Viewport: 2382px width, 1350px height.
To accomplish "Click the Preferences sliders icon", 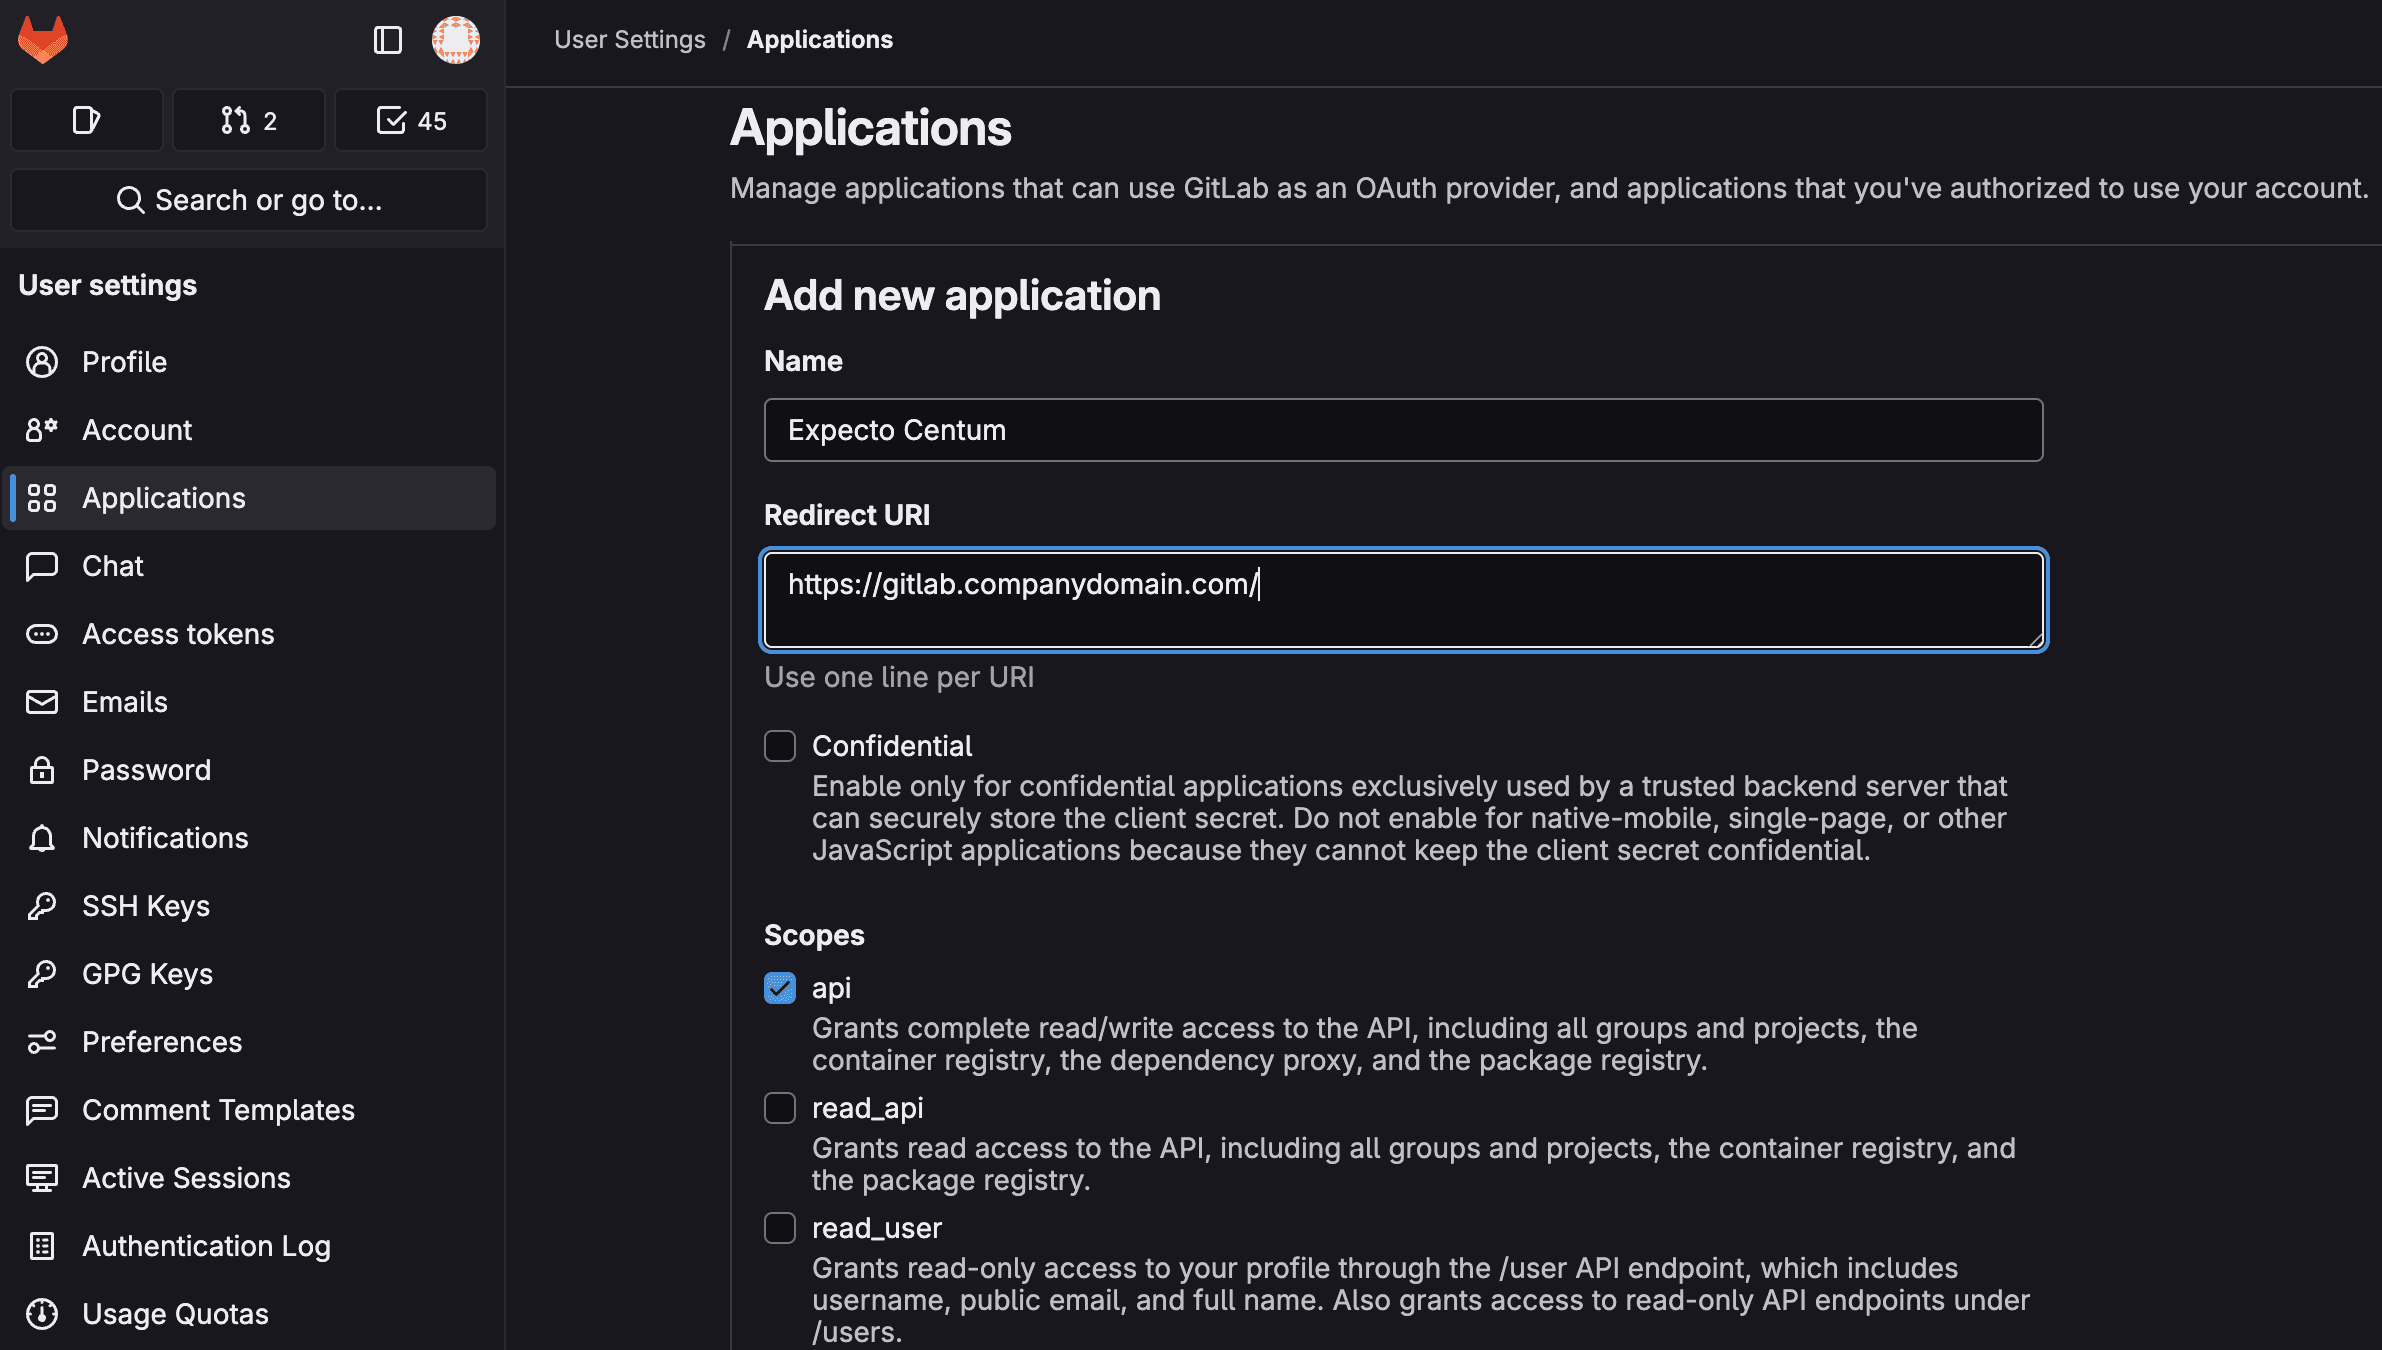I will click(42, 1042).
